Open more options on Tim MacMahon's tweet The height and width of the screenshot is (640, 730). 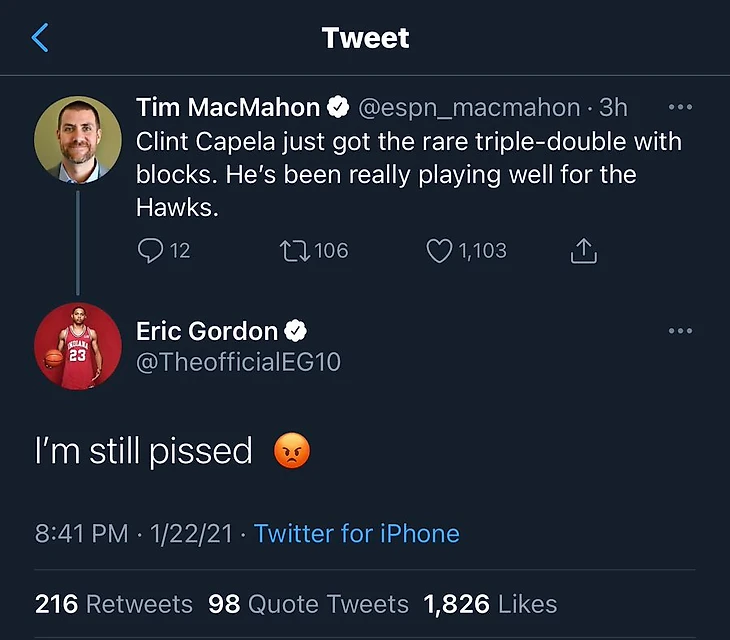pyautogui.click(x=680, y=107)
